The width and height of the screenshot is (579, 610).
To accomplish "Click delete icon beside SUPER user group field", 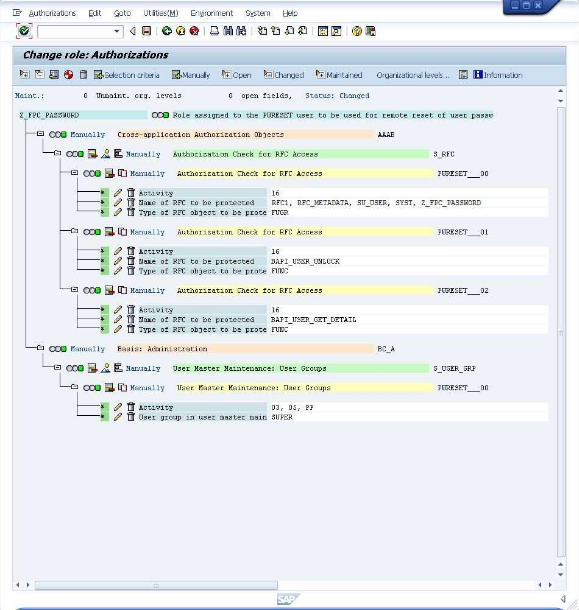I will [131, 417].
